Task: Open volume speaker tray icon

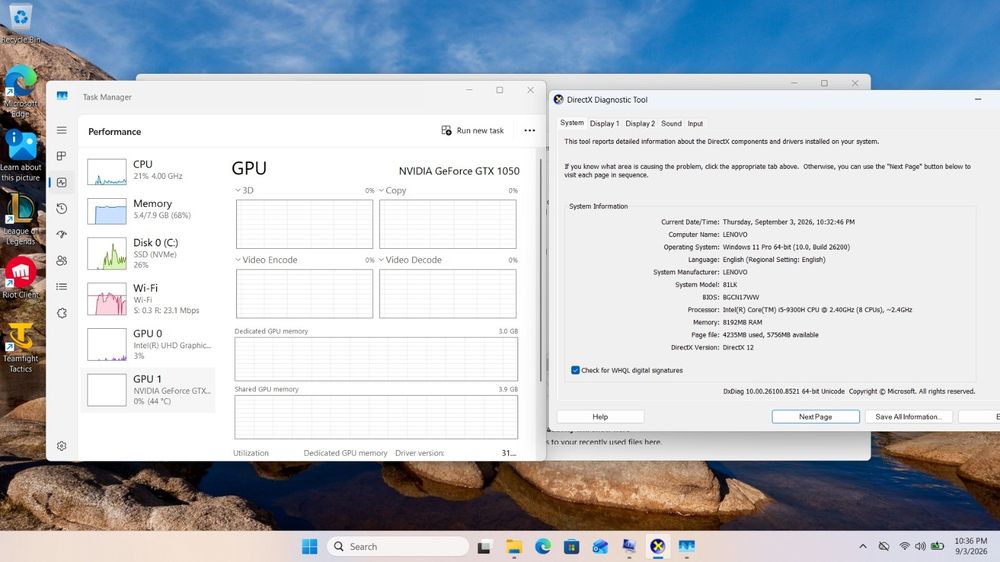Action: point(920,547)
